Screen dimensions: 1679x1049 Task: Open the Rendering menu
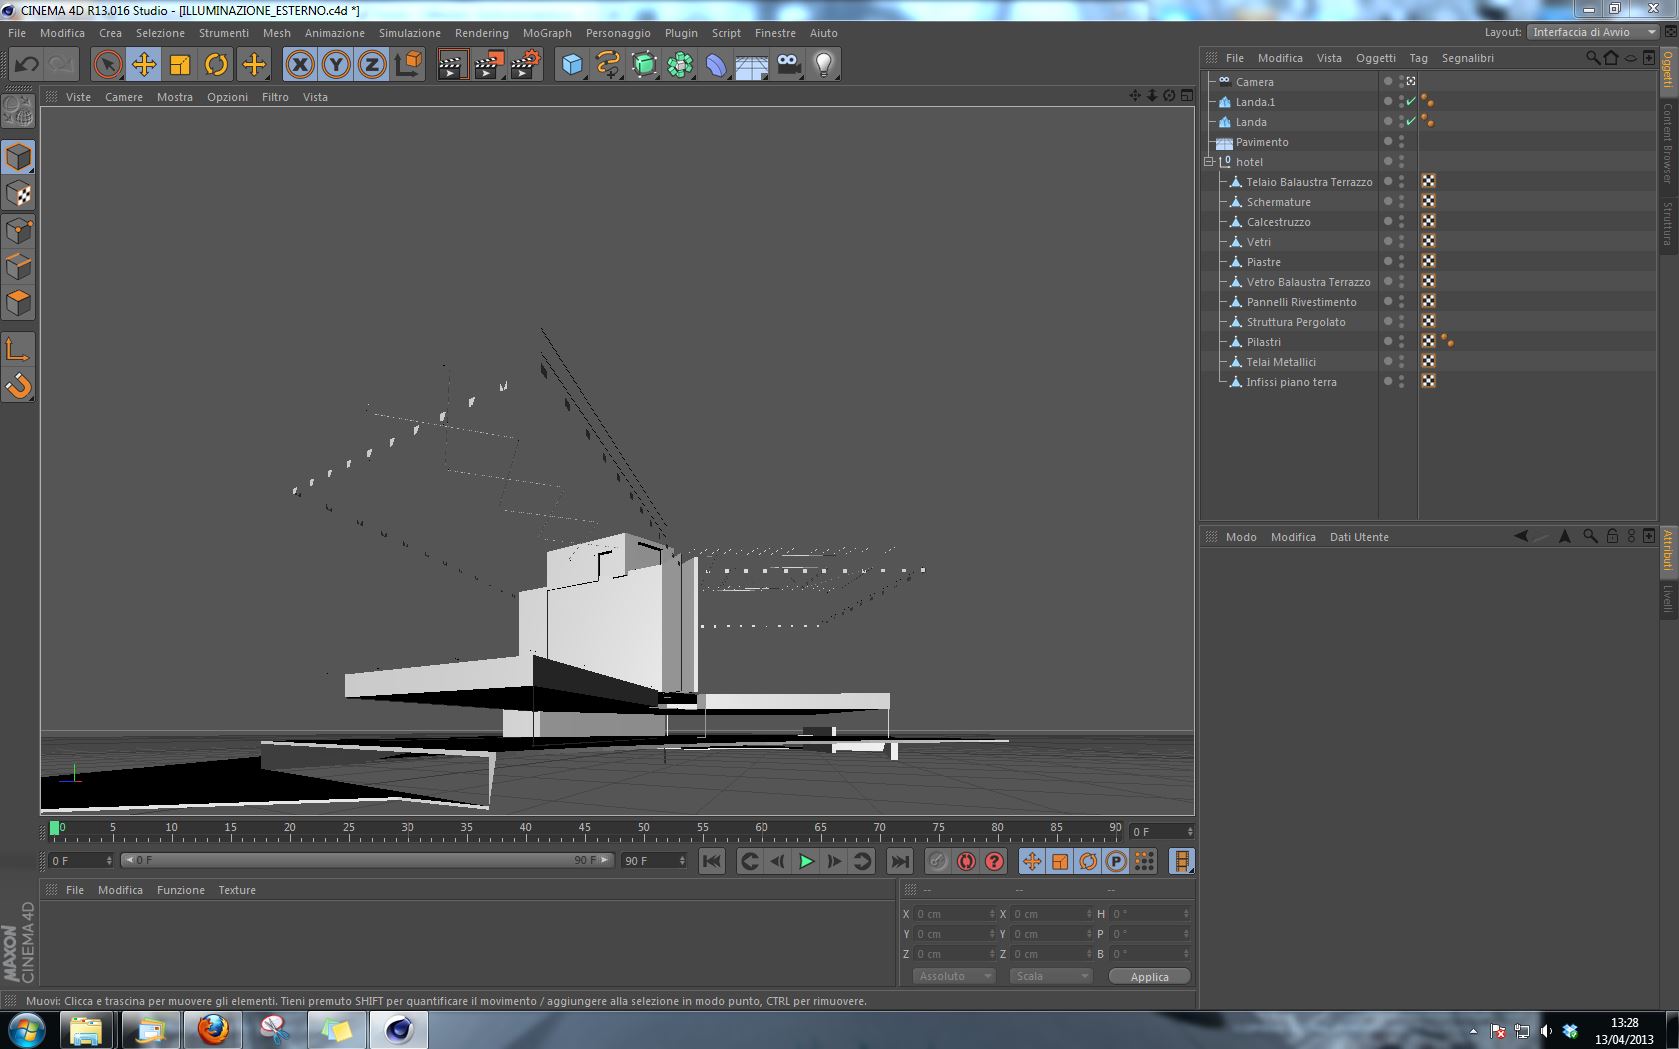pos(481,33)
